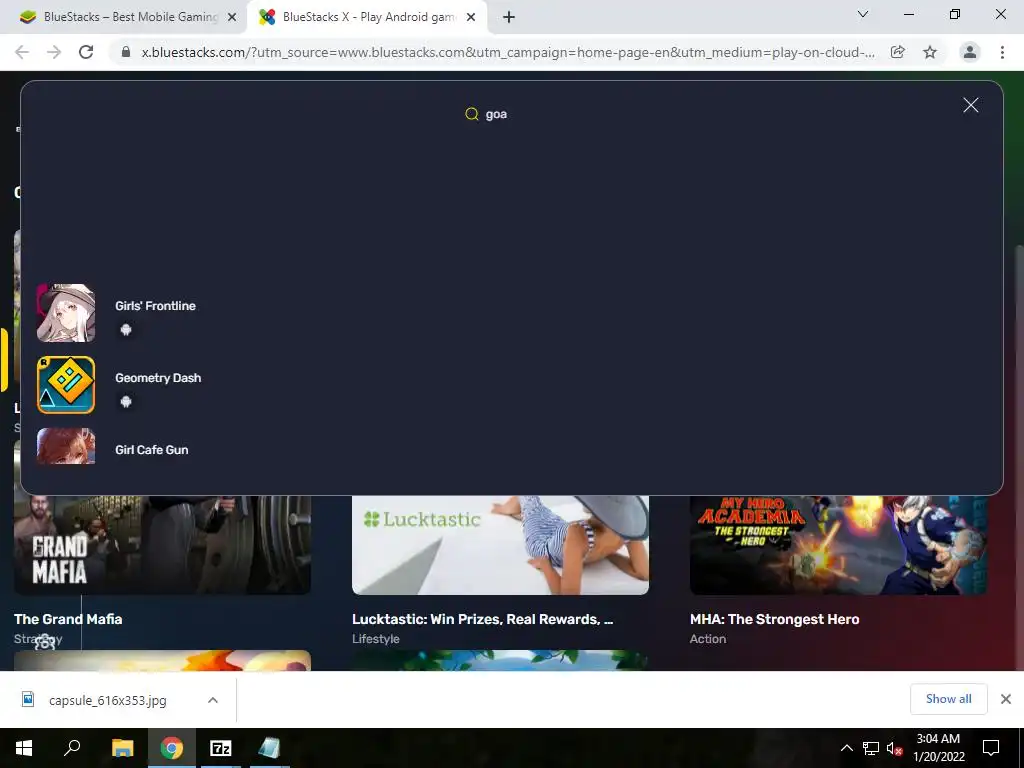Click the Android icon under Geometry Dash

(x=126, y=402)
